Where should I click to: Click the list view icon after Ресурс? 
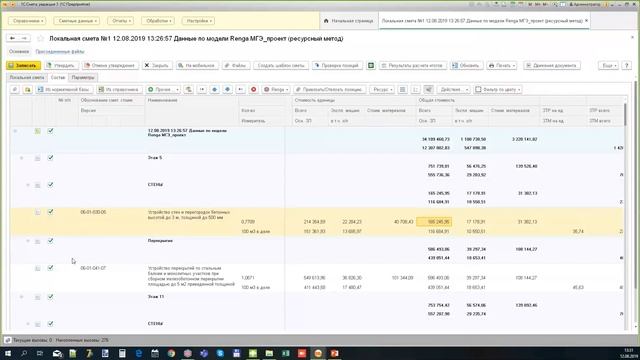pyautogui.click(x=402, y=89)
